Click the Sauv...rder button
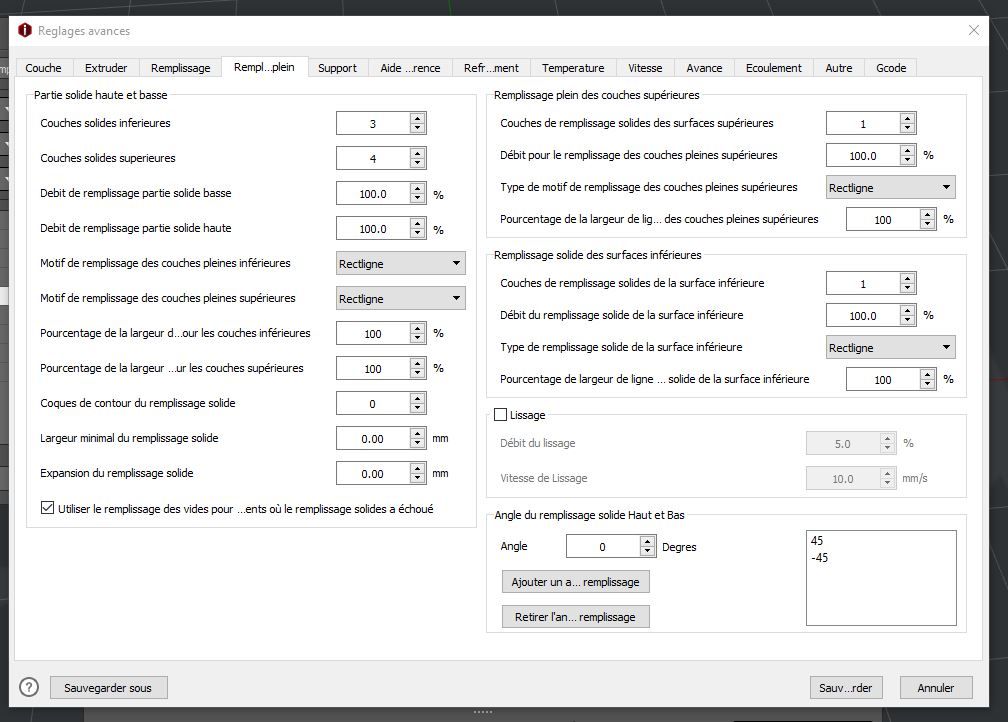 coord(845,687)
